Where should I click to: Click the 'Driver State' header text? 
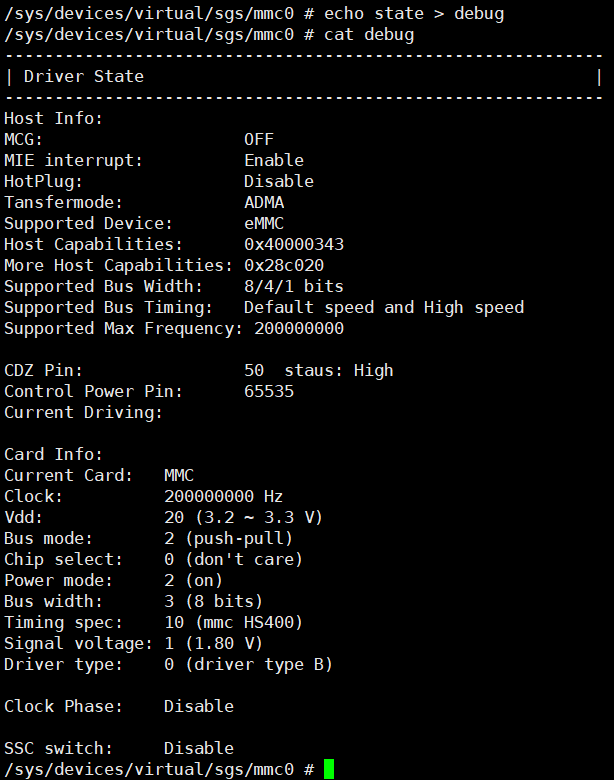click(x=84, y=77)
